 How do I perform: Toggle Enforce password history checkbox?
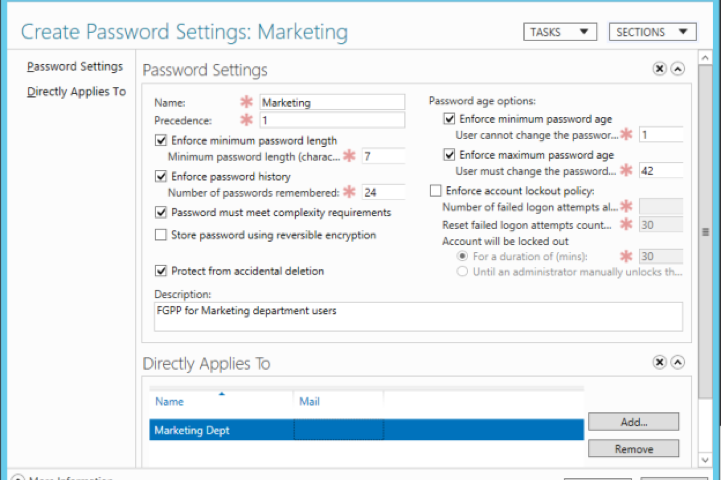162,176
